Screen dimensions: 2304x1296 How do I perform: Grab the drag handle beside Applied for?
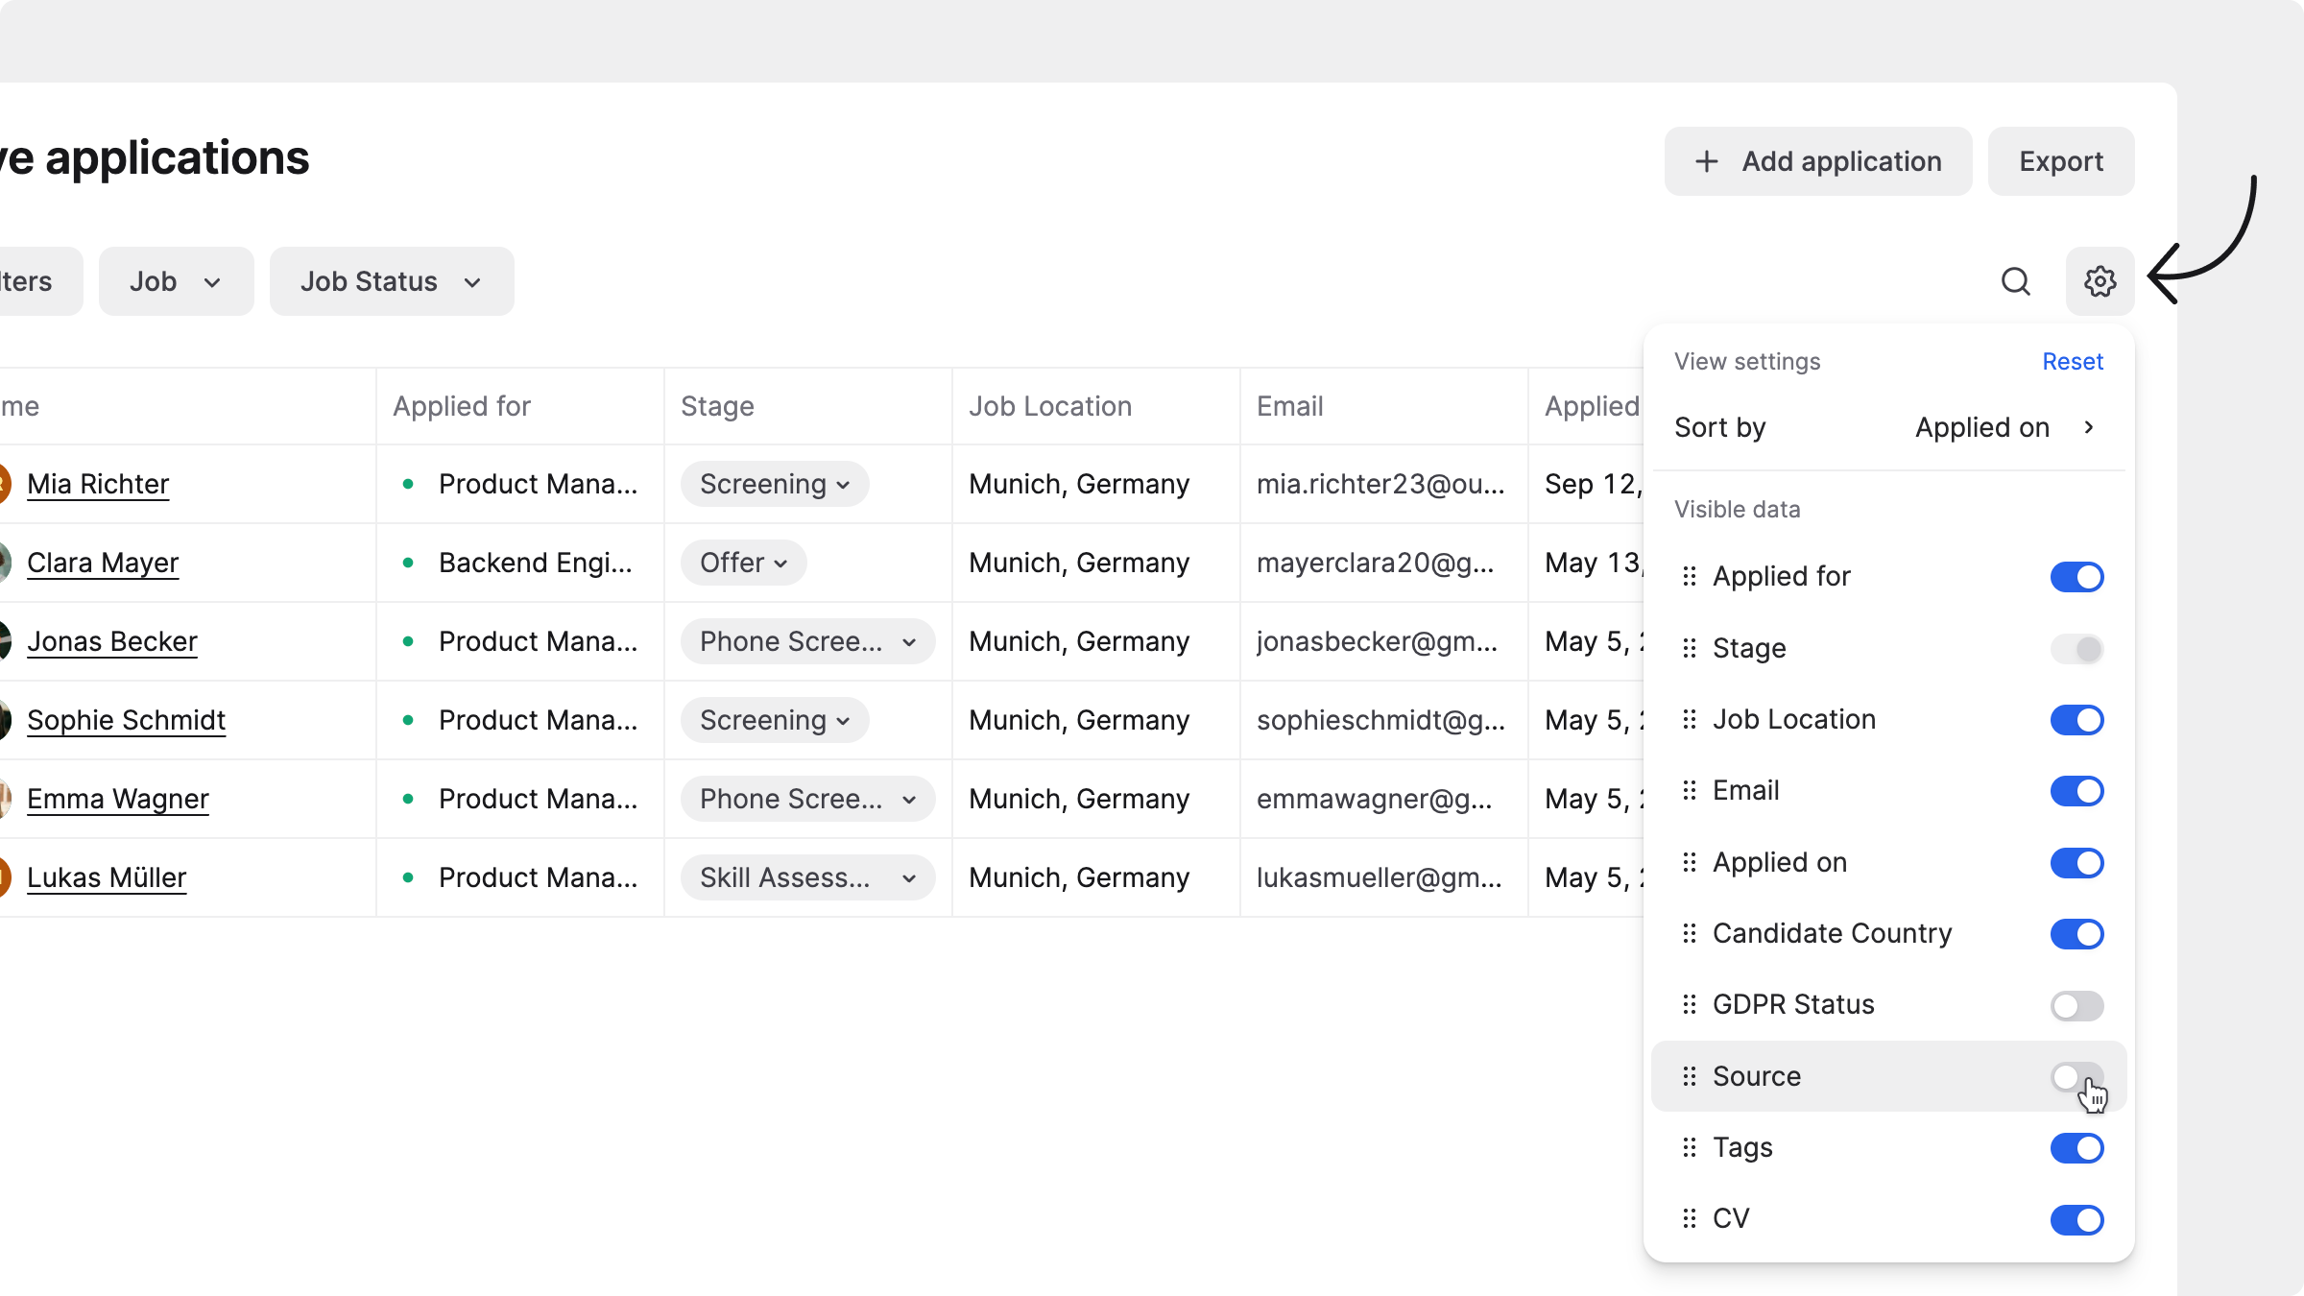point(1689,576)
